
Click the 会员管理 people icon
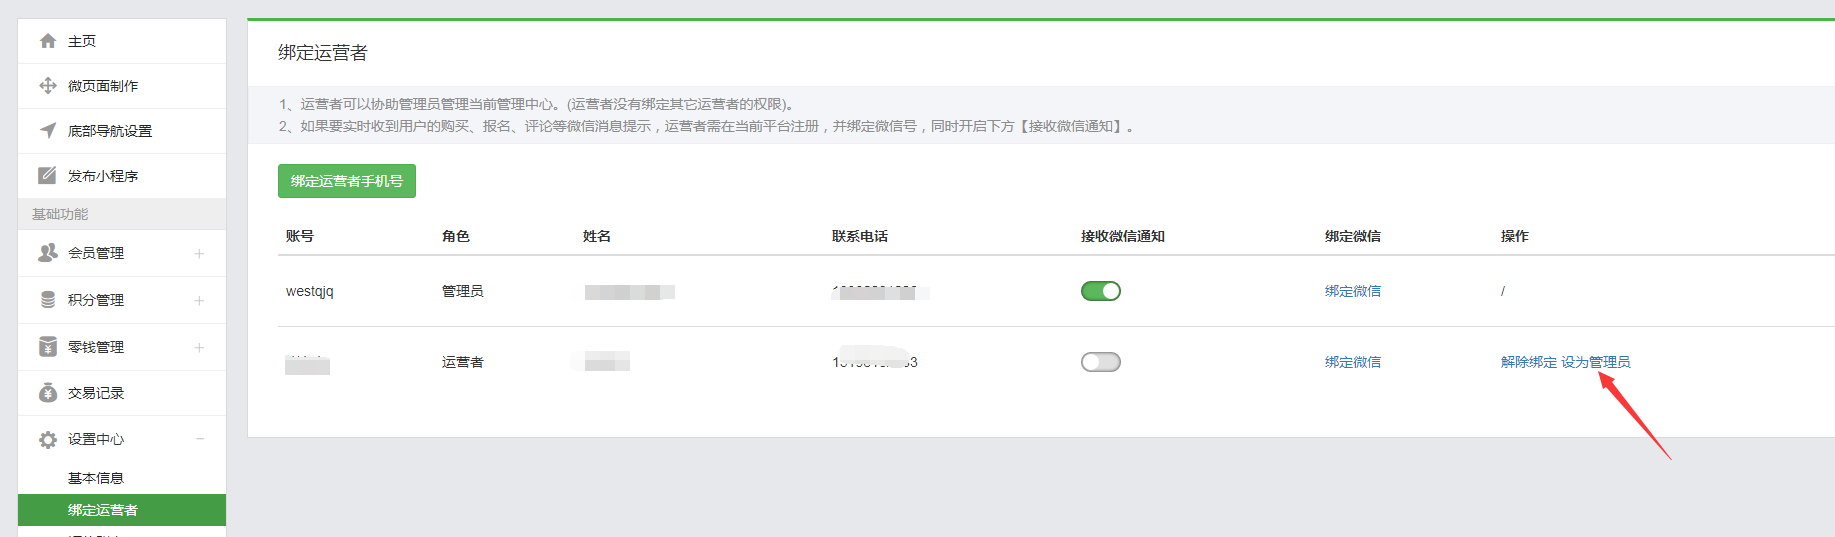(47, 253)
